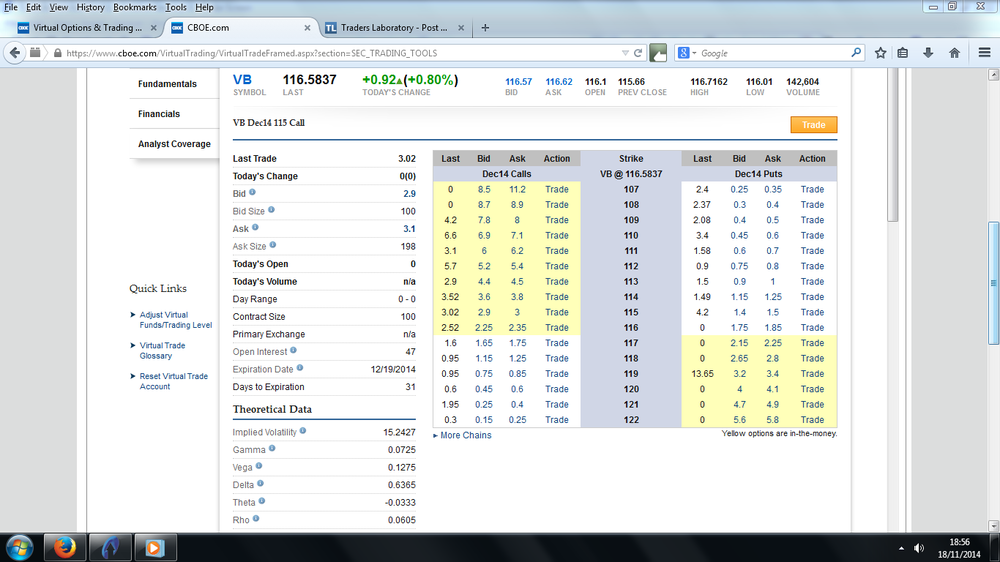The image size is (1000, 562).
Task: Open the media player taskbar icon
Action: point(154,548)
